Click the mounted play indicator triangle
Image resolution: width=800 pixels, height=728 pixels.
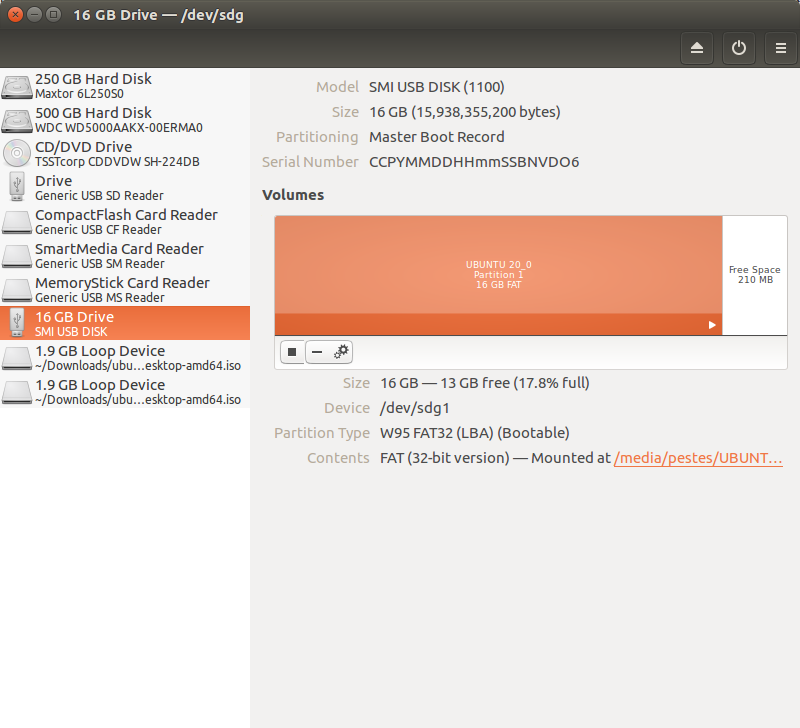pyautogui.click(x=712, y=325)
